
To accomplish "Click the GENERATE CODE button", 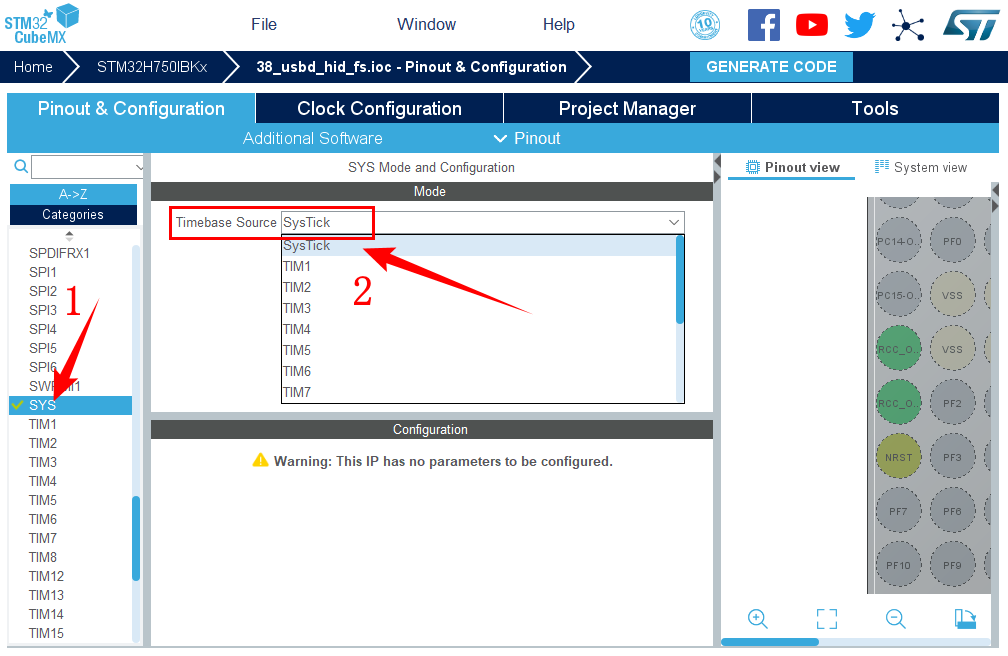I will click(x=771, y=67).
